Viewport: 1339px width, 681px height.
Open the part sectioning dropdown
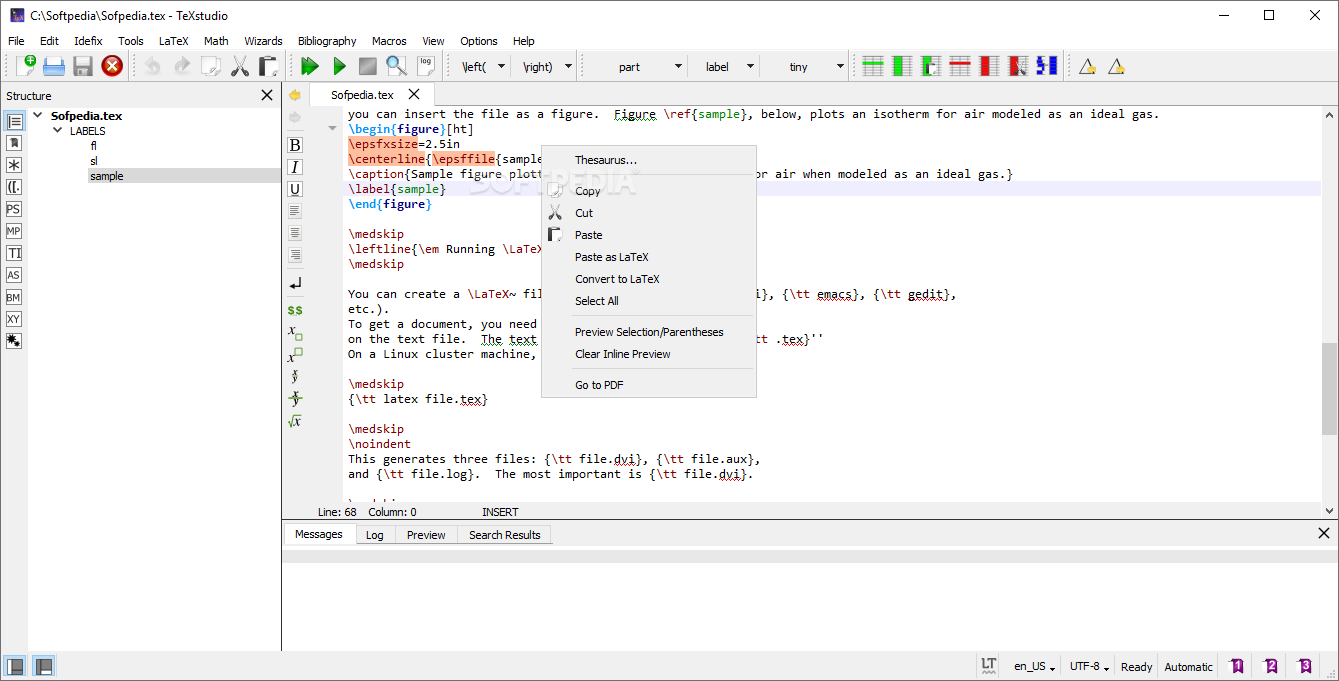point(678,67)
